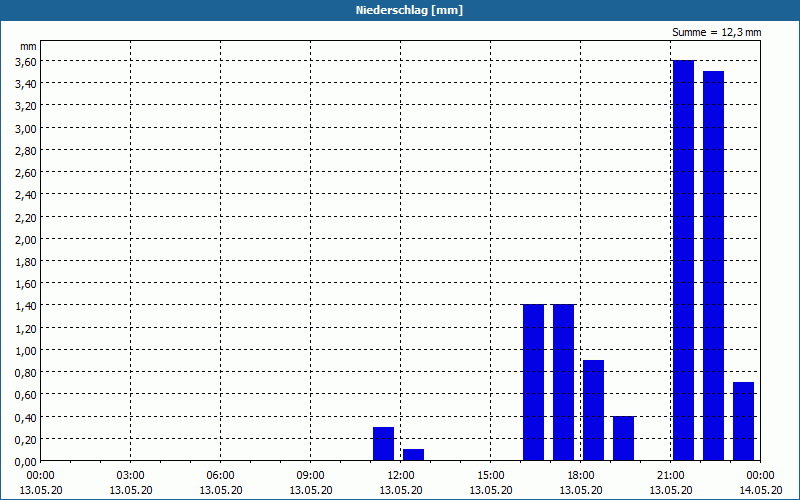
Task: Pick the y-axis label '2,60'
Action: 26,172
